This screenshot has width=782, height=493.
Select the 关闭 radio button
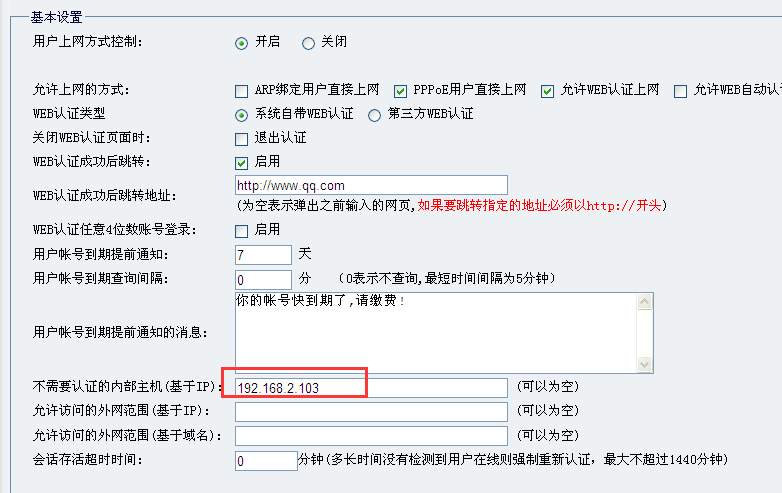click(307, 43)
